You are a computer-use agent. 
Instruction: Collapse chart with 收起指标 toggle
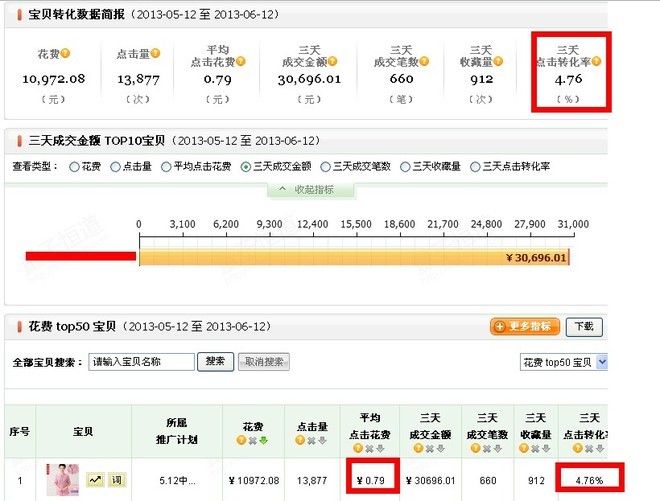[311, 190]
